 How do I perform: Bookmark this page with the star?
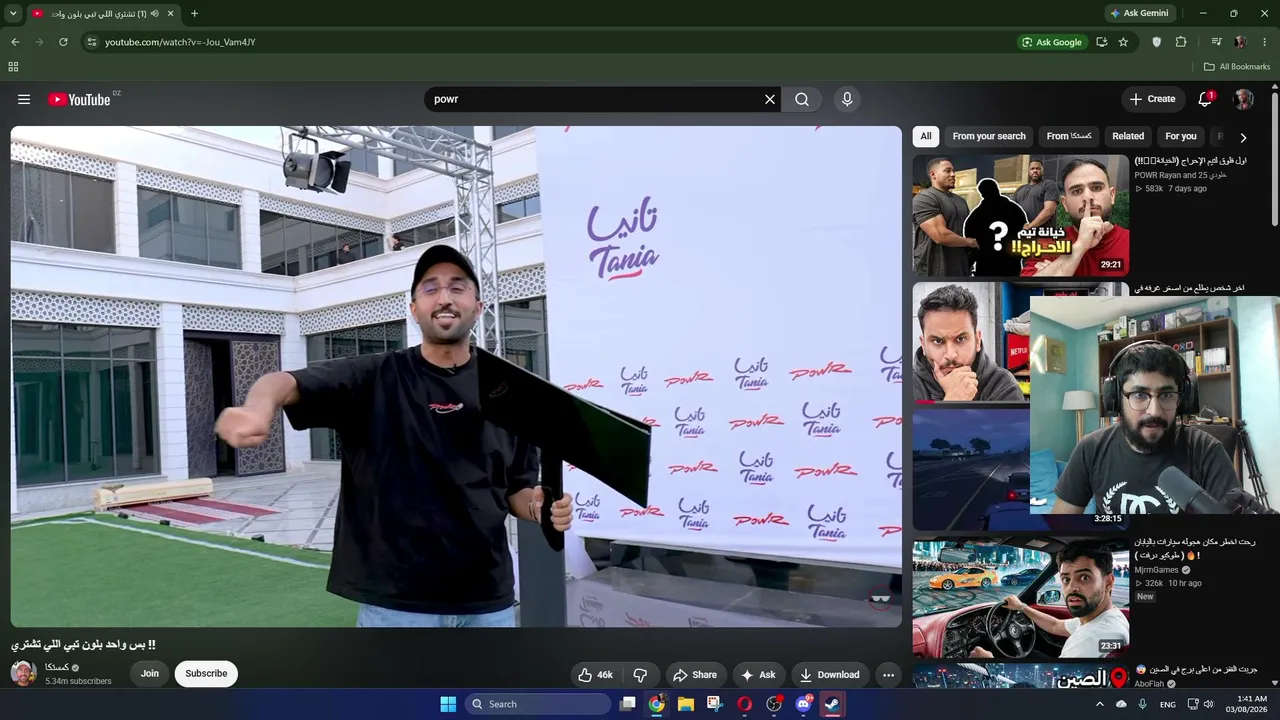pyautogui.click(x=1123, y=42)
